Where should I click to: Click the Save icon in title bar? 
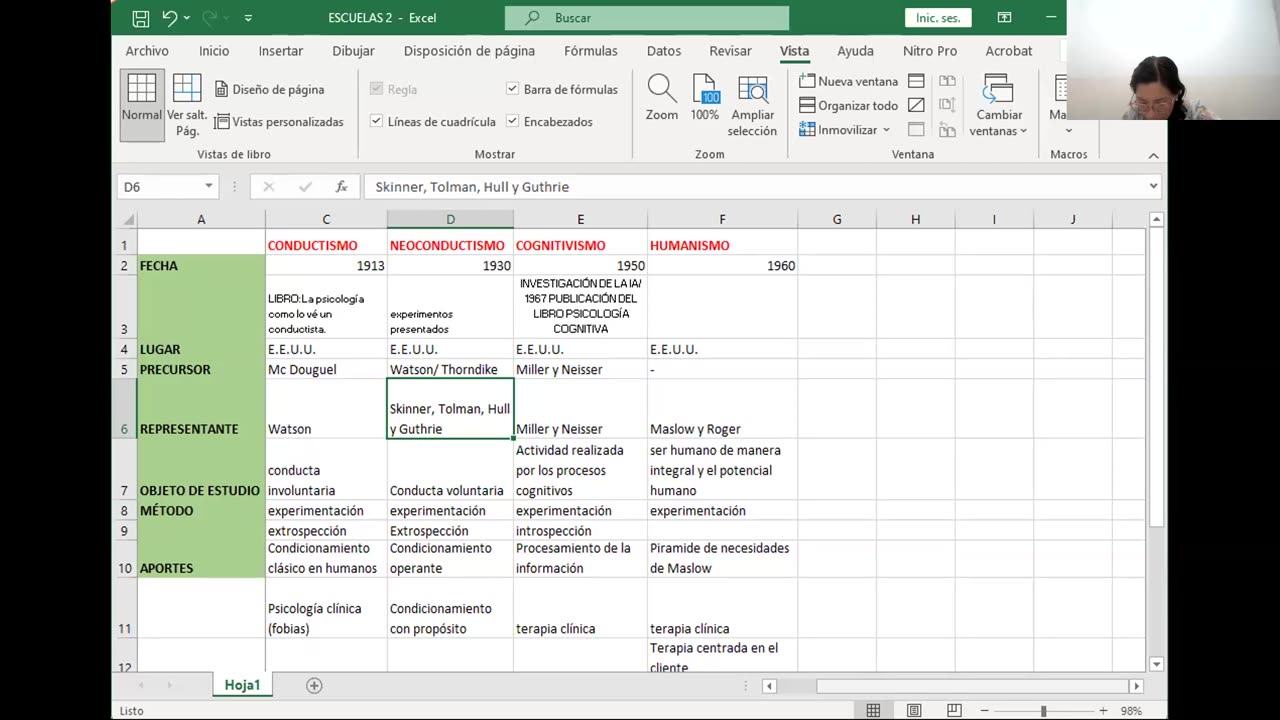(x=141, y=18)
